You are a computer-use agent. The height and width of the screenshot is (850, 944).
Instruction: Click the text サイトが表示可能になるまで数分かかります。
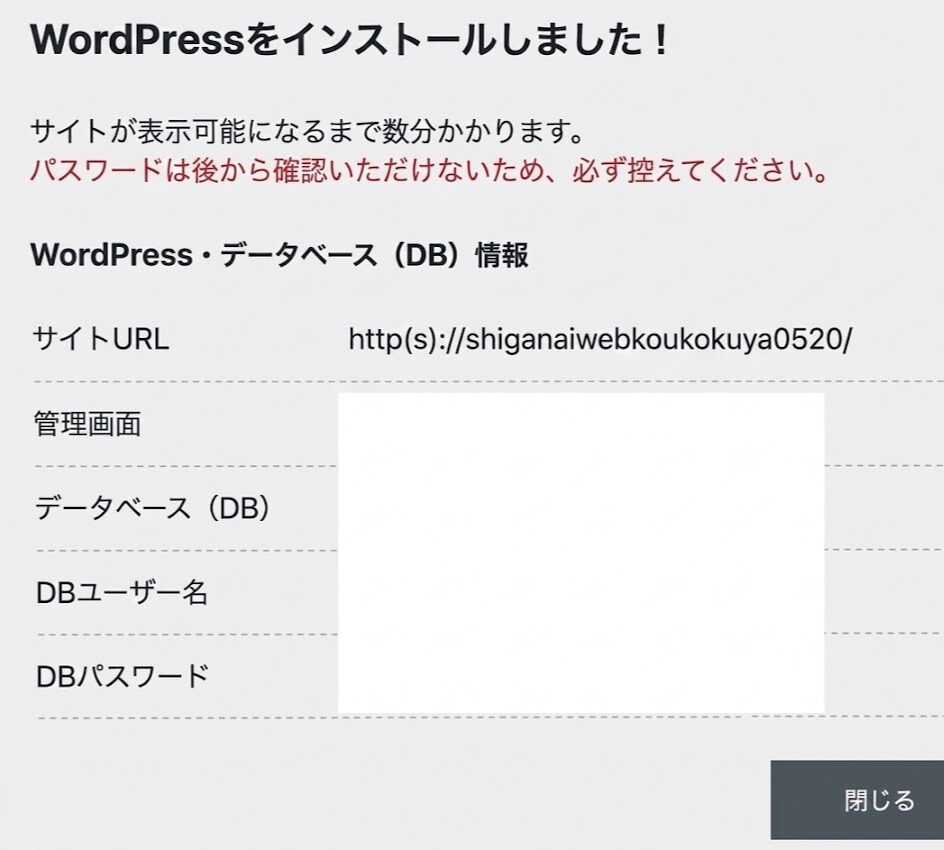[x=307, y=131]
